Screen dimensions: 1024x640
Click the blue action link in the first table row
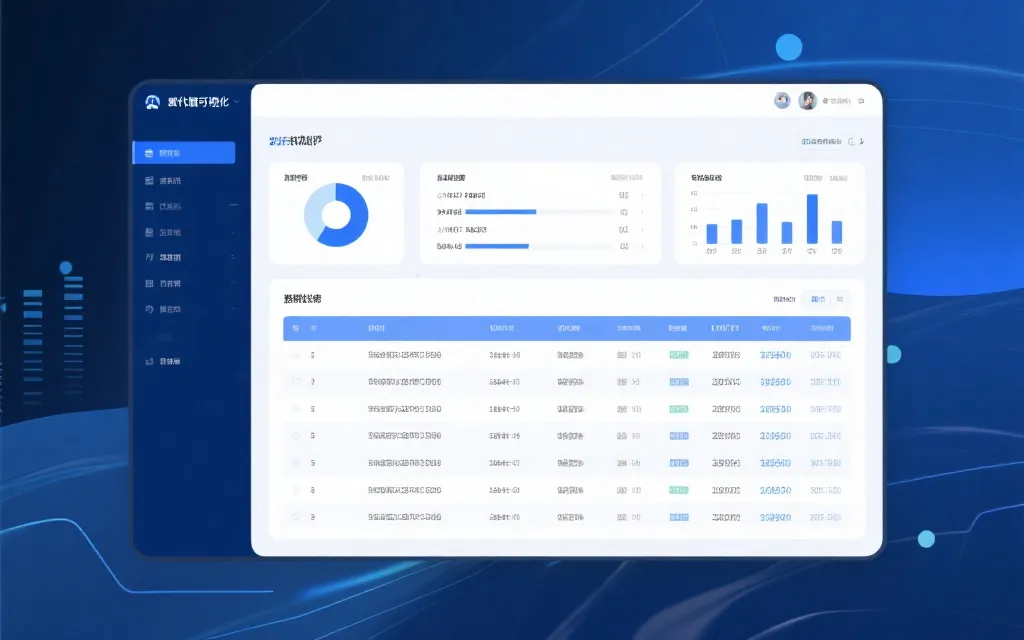[x=775, y=355]
